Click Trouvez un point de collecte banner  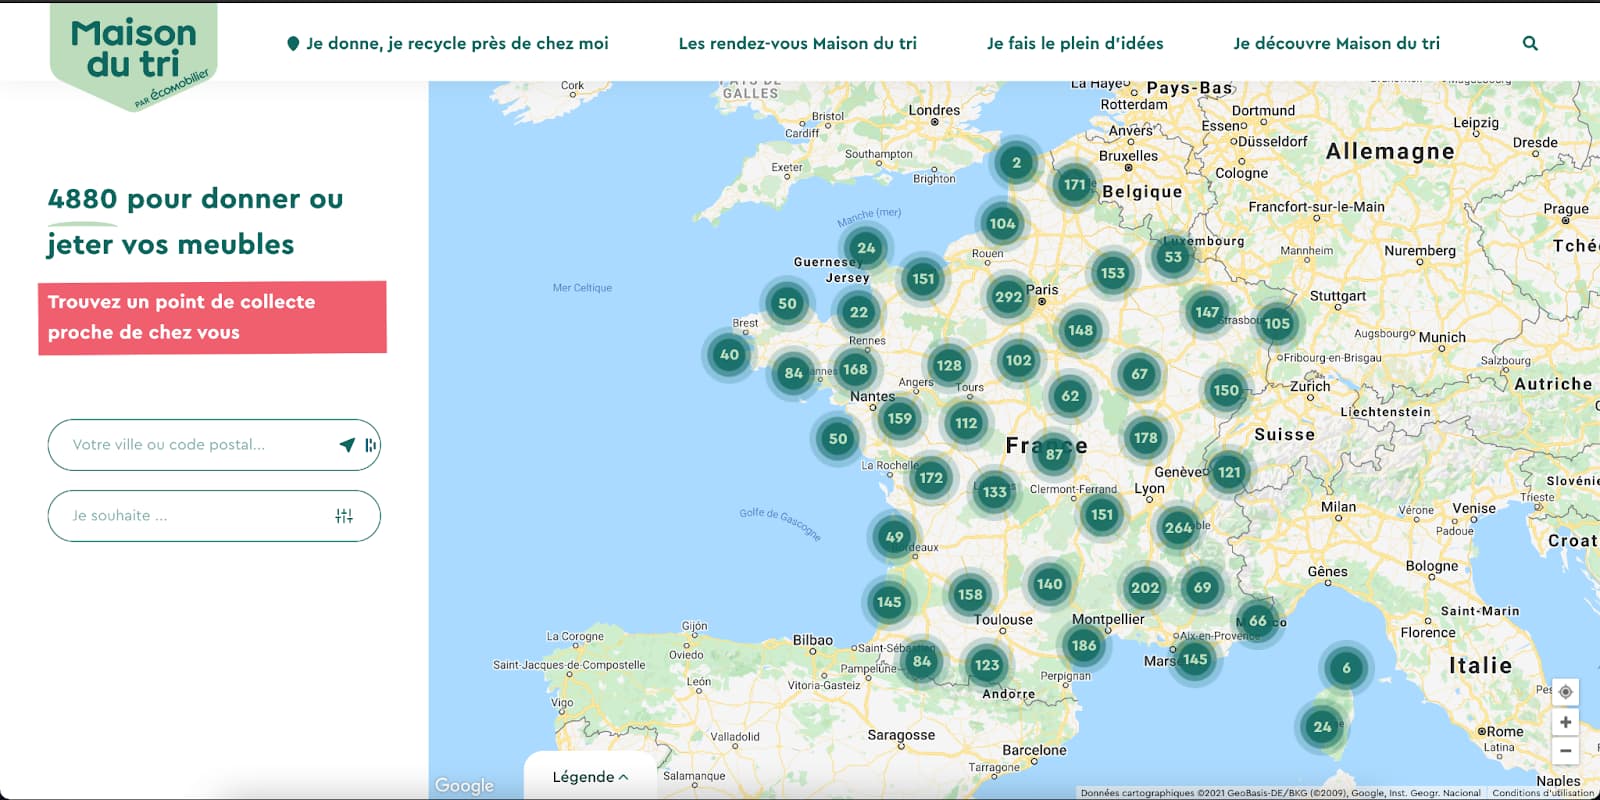212,318
